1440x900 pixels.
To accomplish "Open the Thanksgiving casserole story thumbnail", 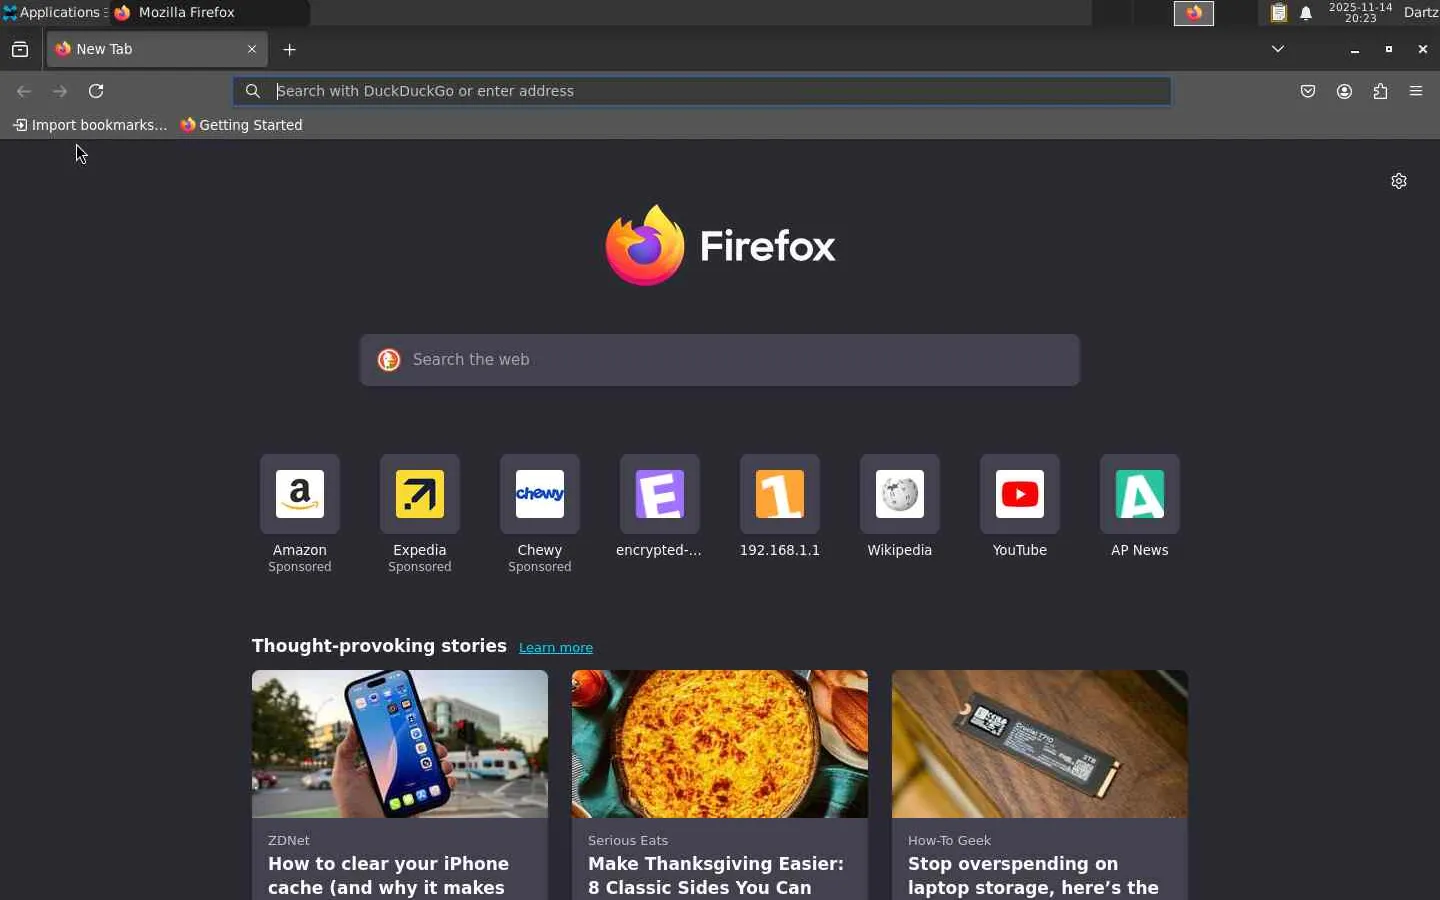I will 720,744.
